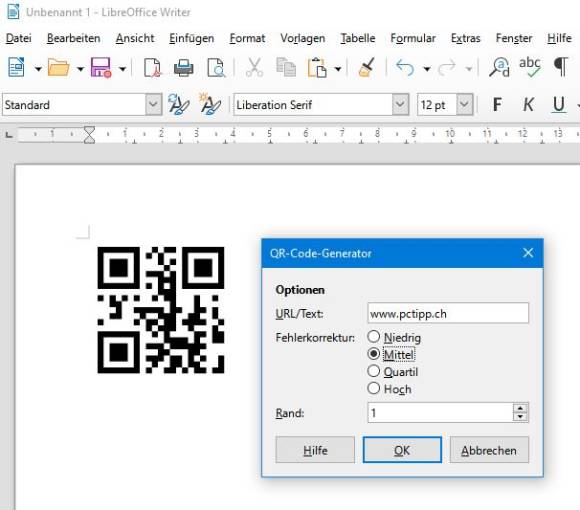This screenshot has width=580, height=510.
Task: Open the Extras menu
Action: (x=465, y=38)
